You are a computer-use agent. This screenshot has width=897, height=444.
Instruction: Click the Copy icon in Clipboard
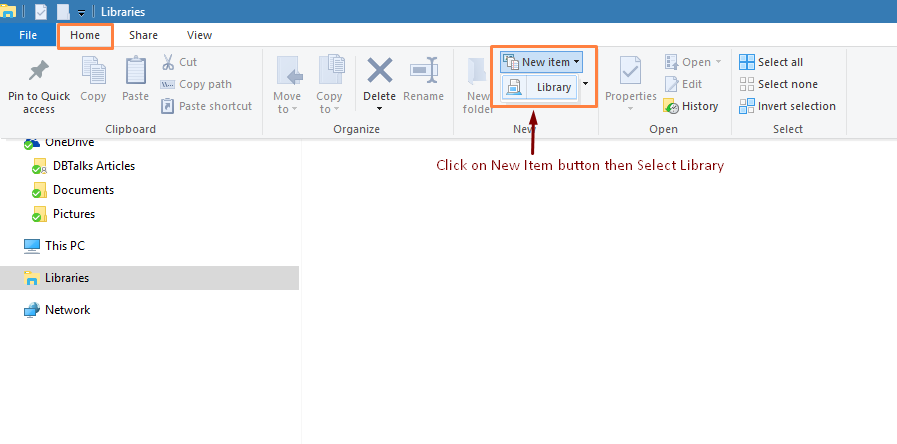(93, 70)
